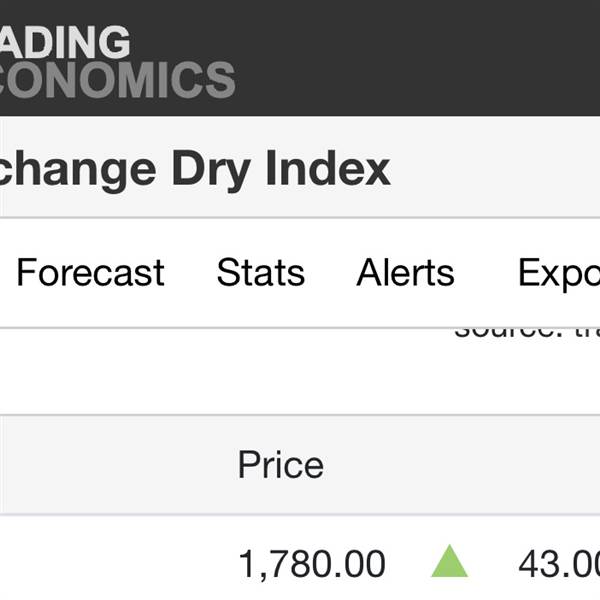The image size is (600, 600).
Task: Select the 1,780.00 price value
Action: (x=312, y=564)
